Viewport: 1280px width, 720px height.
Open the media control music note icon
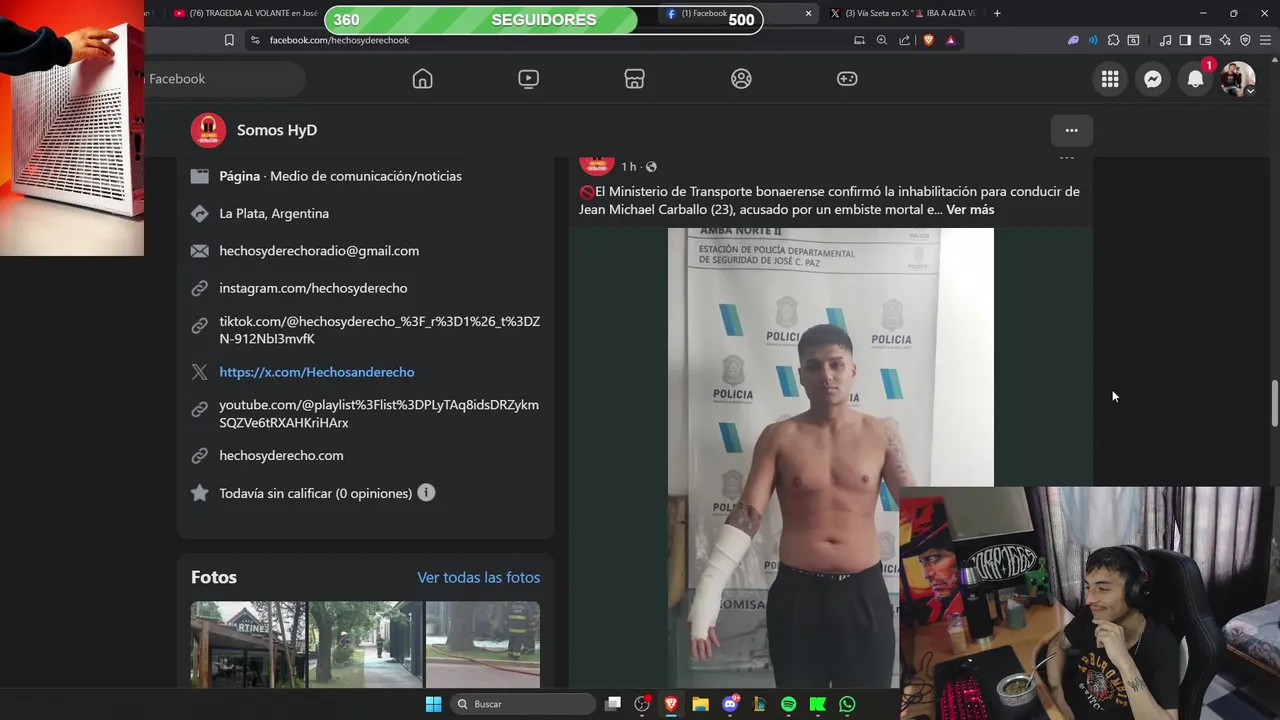point(1165,40)
